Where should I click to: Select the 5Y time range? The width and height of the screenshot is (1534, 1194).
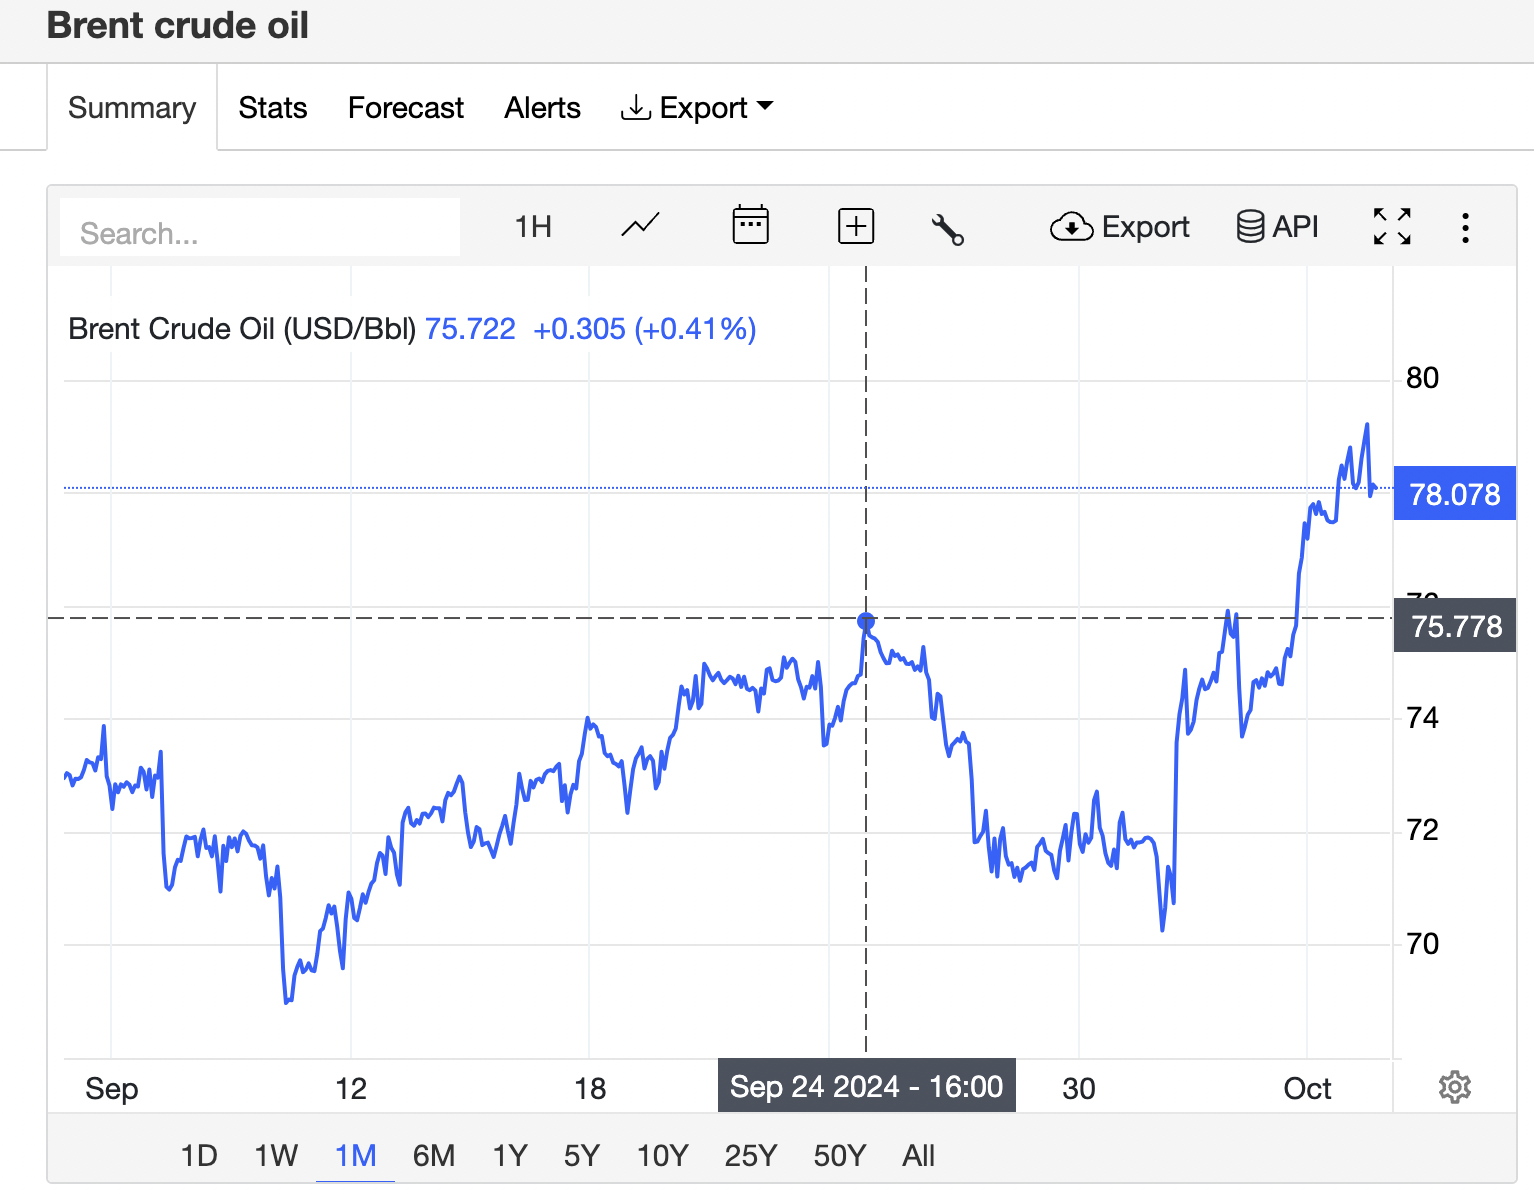(x=581, y=1156)
